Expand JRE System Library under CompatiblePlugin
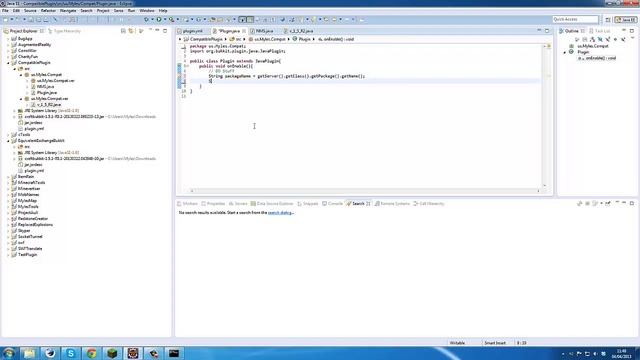 coord(15,111)
